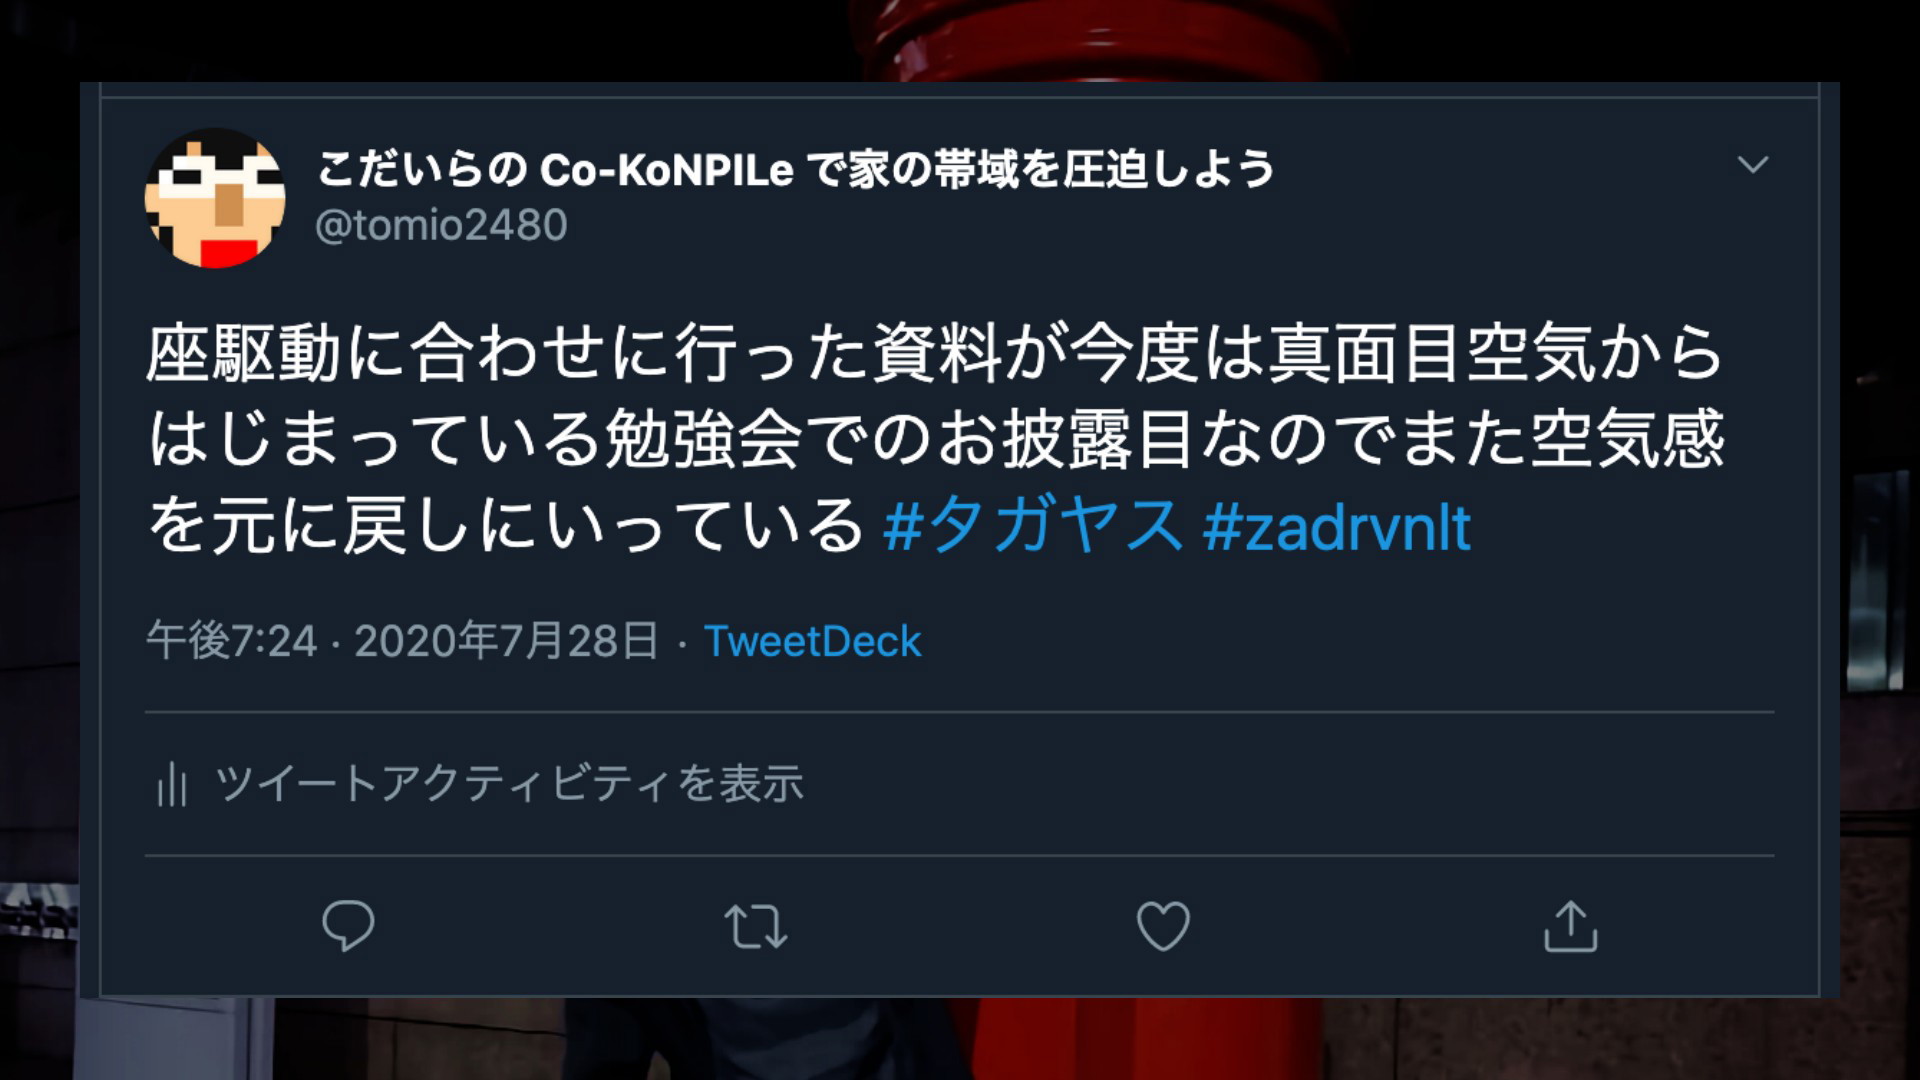Open the @tomio2480 handle
Screen dimensions: 1920x1080
441,225
